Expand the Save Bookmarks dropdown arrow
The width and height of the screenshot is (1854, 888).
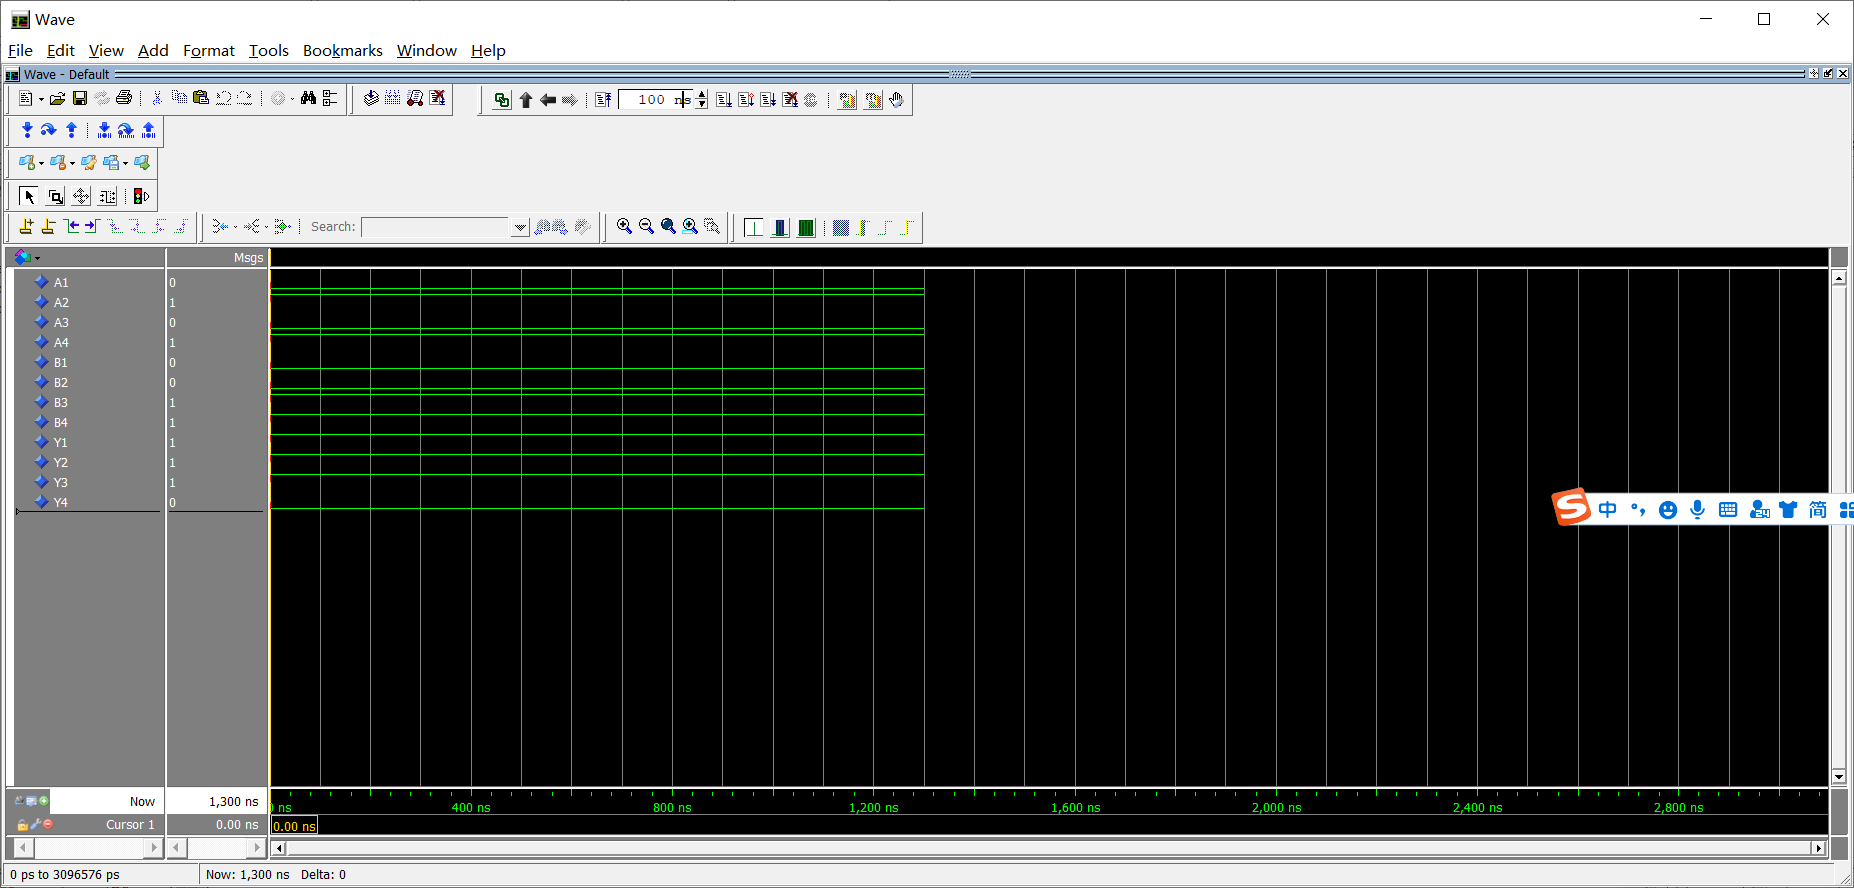(125, 163)
